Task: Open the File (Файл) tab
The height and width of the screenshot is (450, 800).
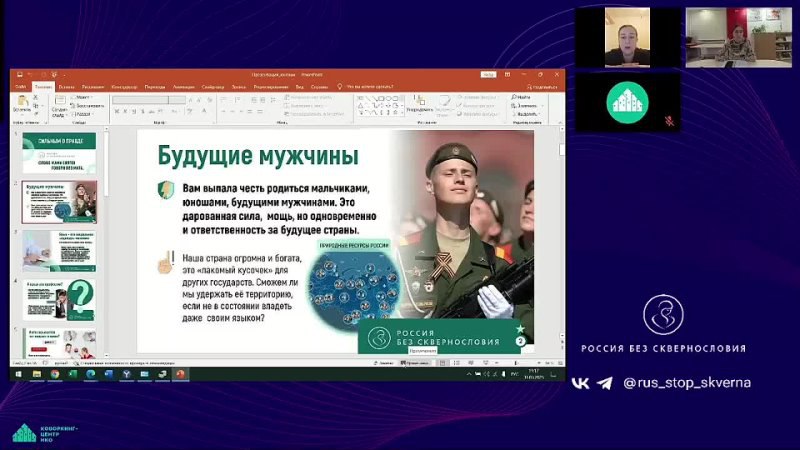Action: (x=21, y=87)
